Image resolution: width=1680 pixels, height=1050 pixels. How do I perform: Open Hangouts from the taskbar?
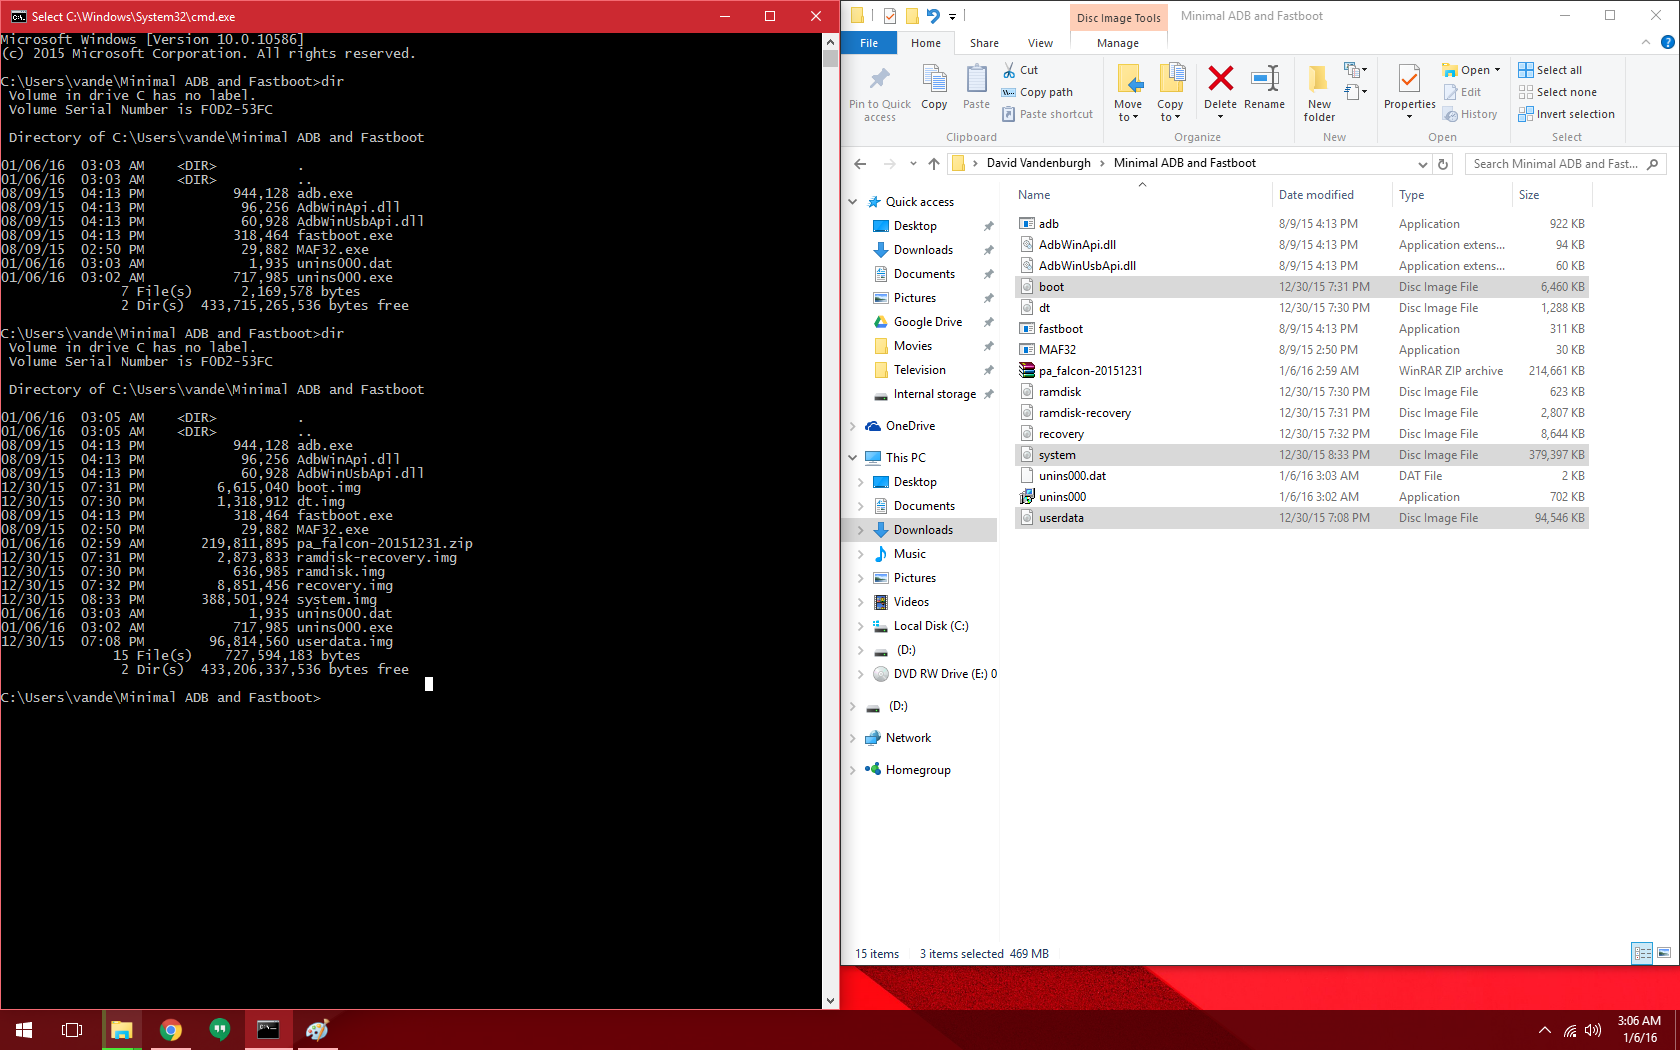point(220,1030)
